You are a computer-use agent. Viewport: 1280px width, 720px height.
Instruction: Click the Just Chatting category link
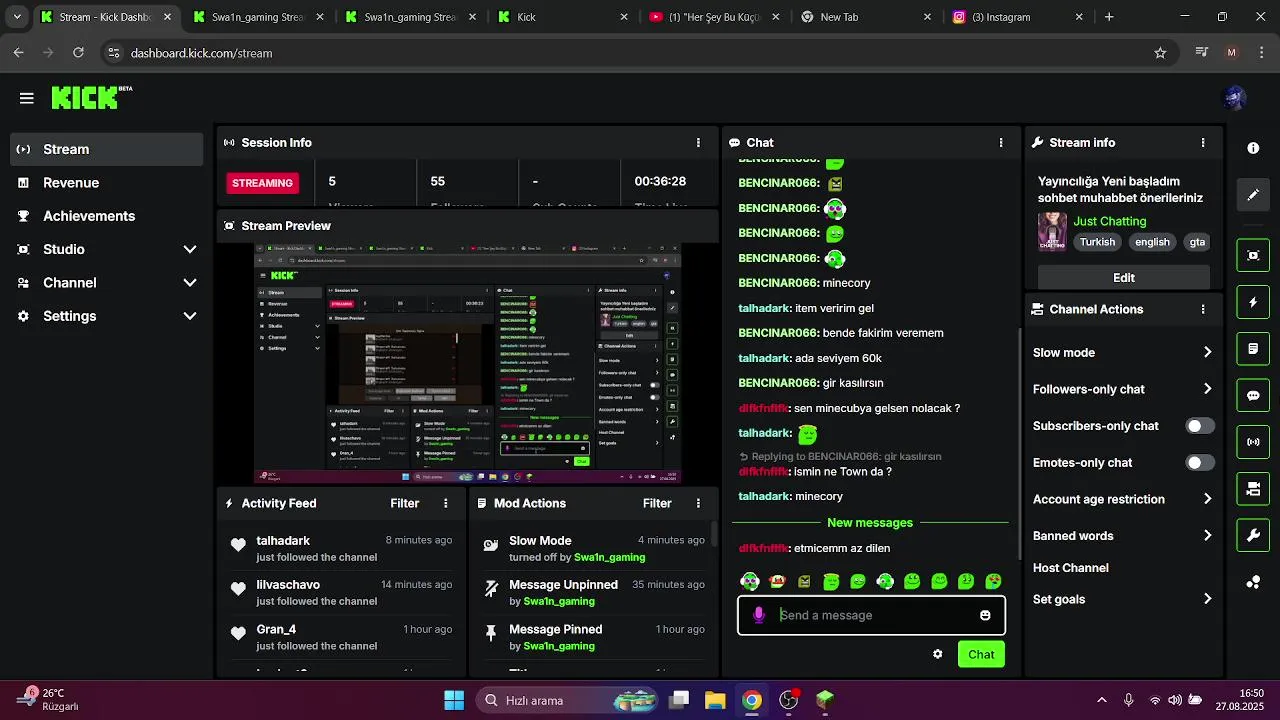1110,221
